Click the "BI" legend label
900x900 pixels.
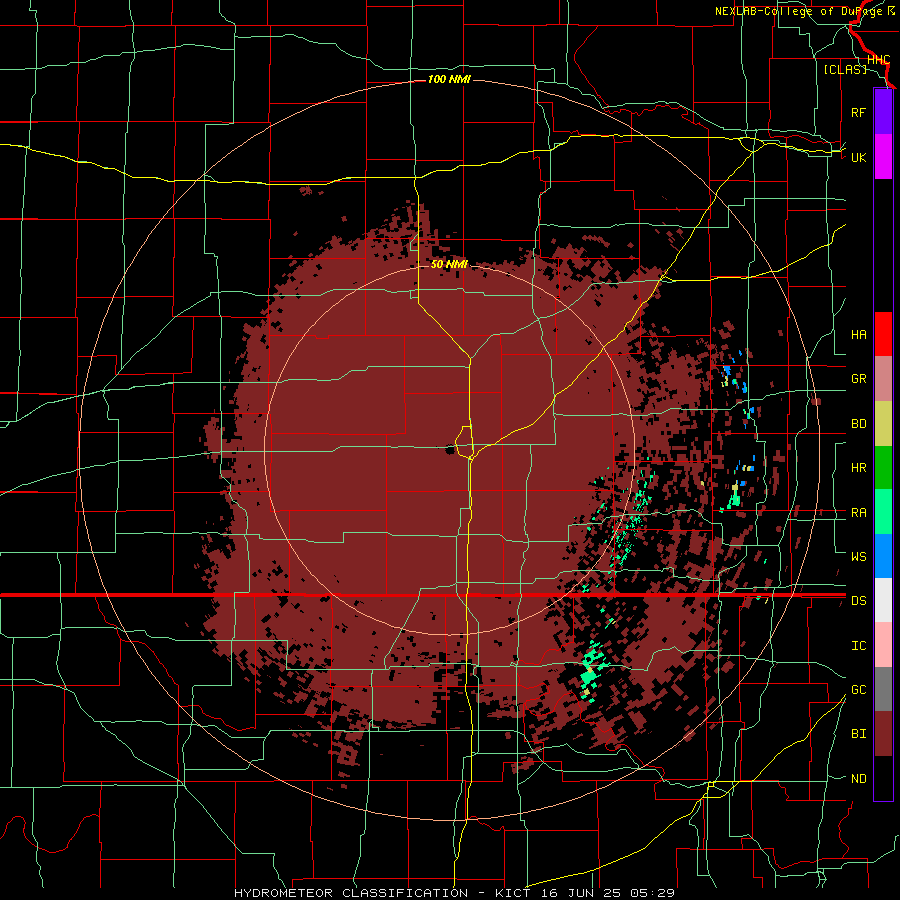pyautogui.click(x=858, y=734)
